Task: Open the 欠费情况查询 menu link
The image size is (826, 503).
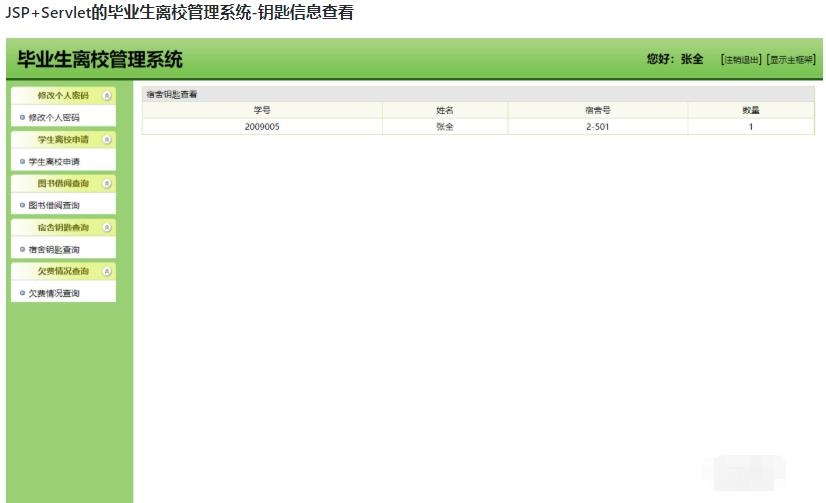Action: coord(54,293)
